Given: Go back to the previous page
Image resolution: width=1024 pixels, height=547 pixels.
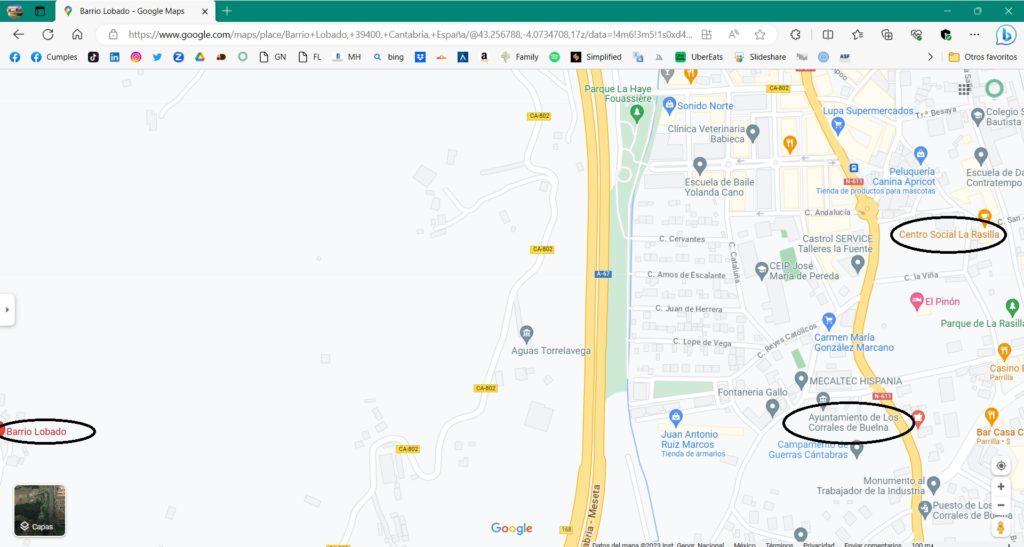Looking at the screenshot, I should tap(18, 35).
